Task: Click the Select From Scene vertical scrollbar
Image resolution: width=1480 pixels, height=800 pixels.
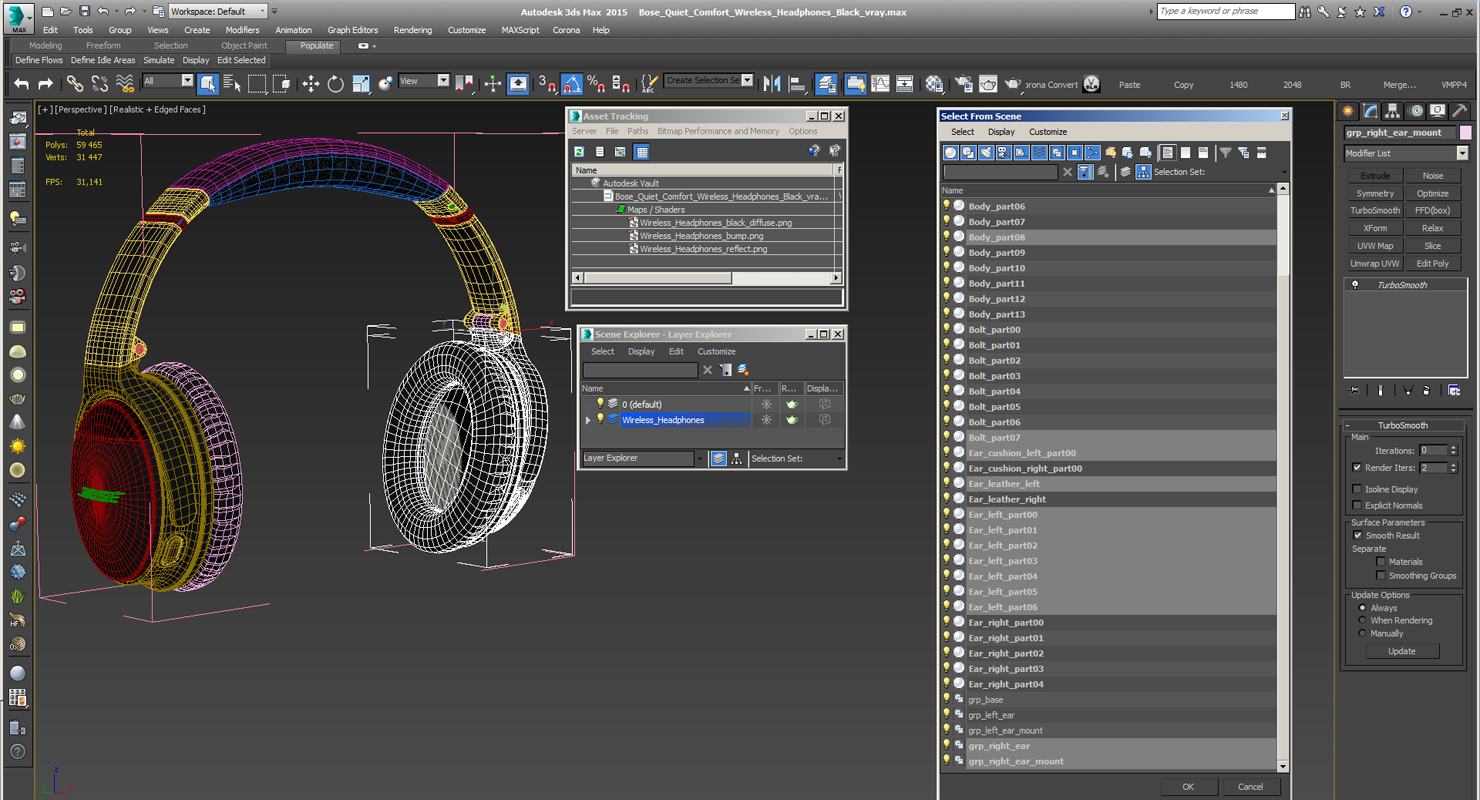Action: (1284, 480)
